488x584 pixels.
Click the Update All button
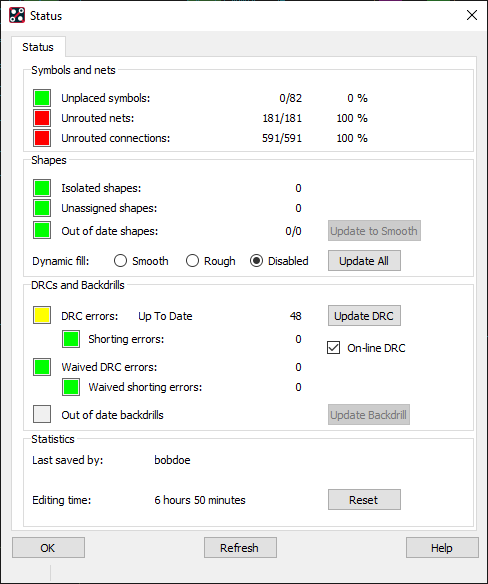click(x=364, y=261)
